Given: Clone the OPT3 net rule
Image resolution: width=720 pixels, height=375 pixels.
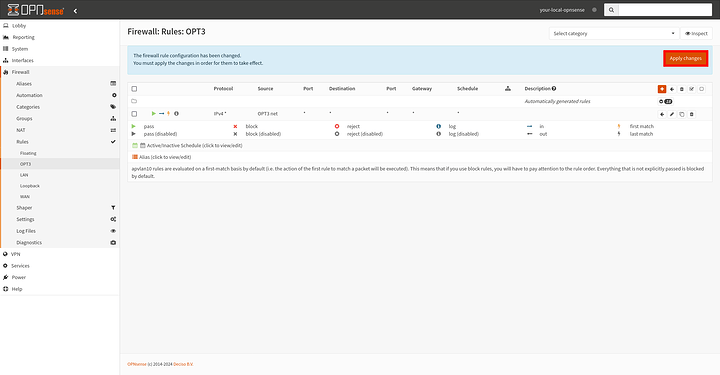Looking at the screenshot, I should (x=682, y=114).
